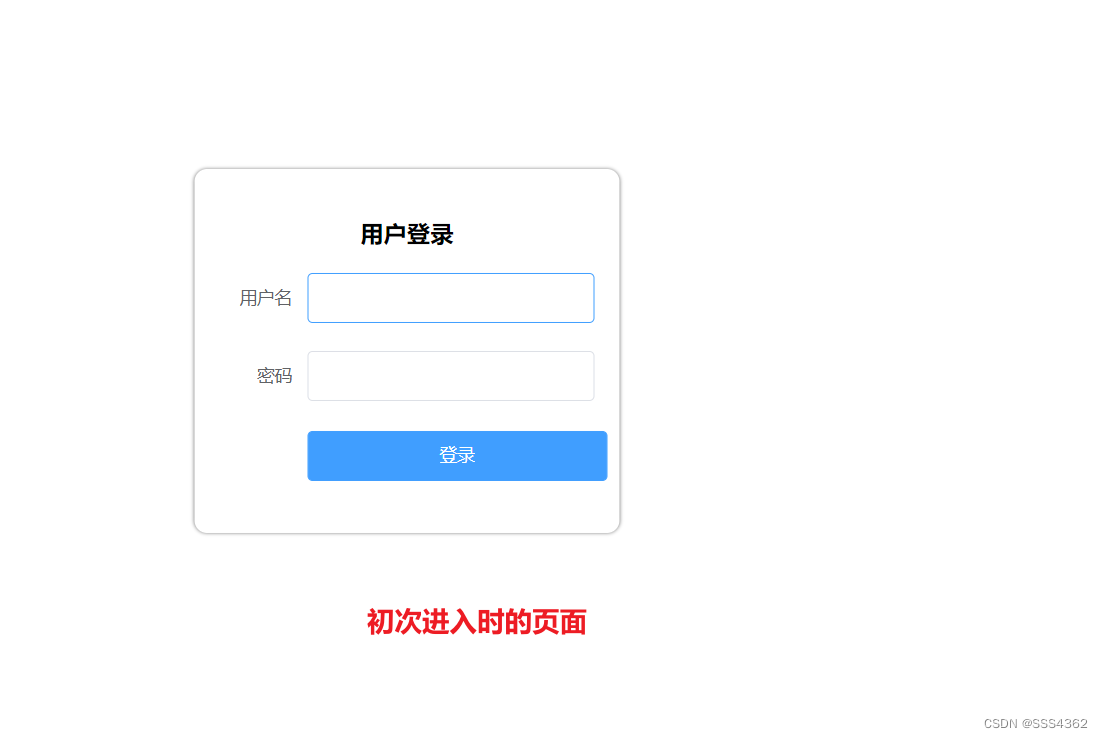Click blank page area right of card
Image resolution: width=1103 pixels, height=738 pixels.
pos(844,352)
